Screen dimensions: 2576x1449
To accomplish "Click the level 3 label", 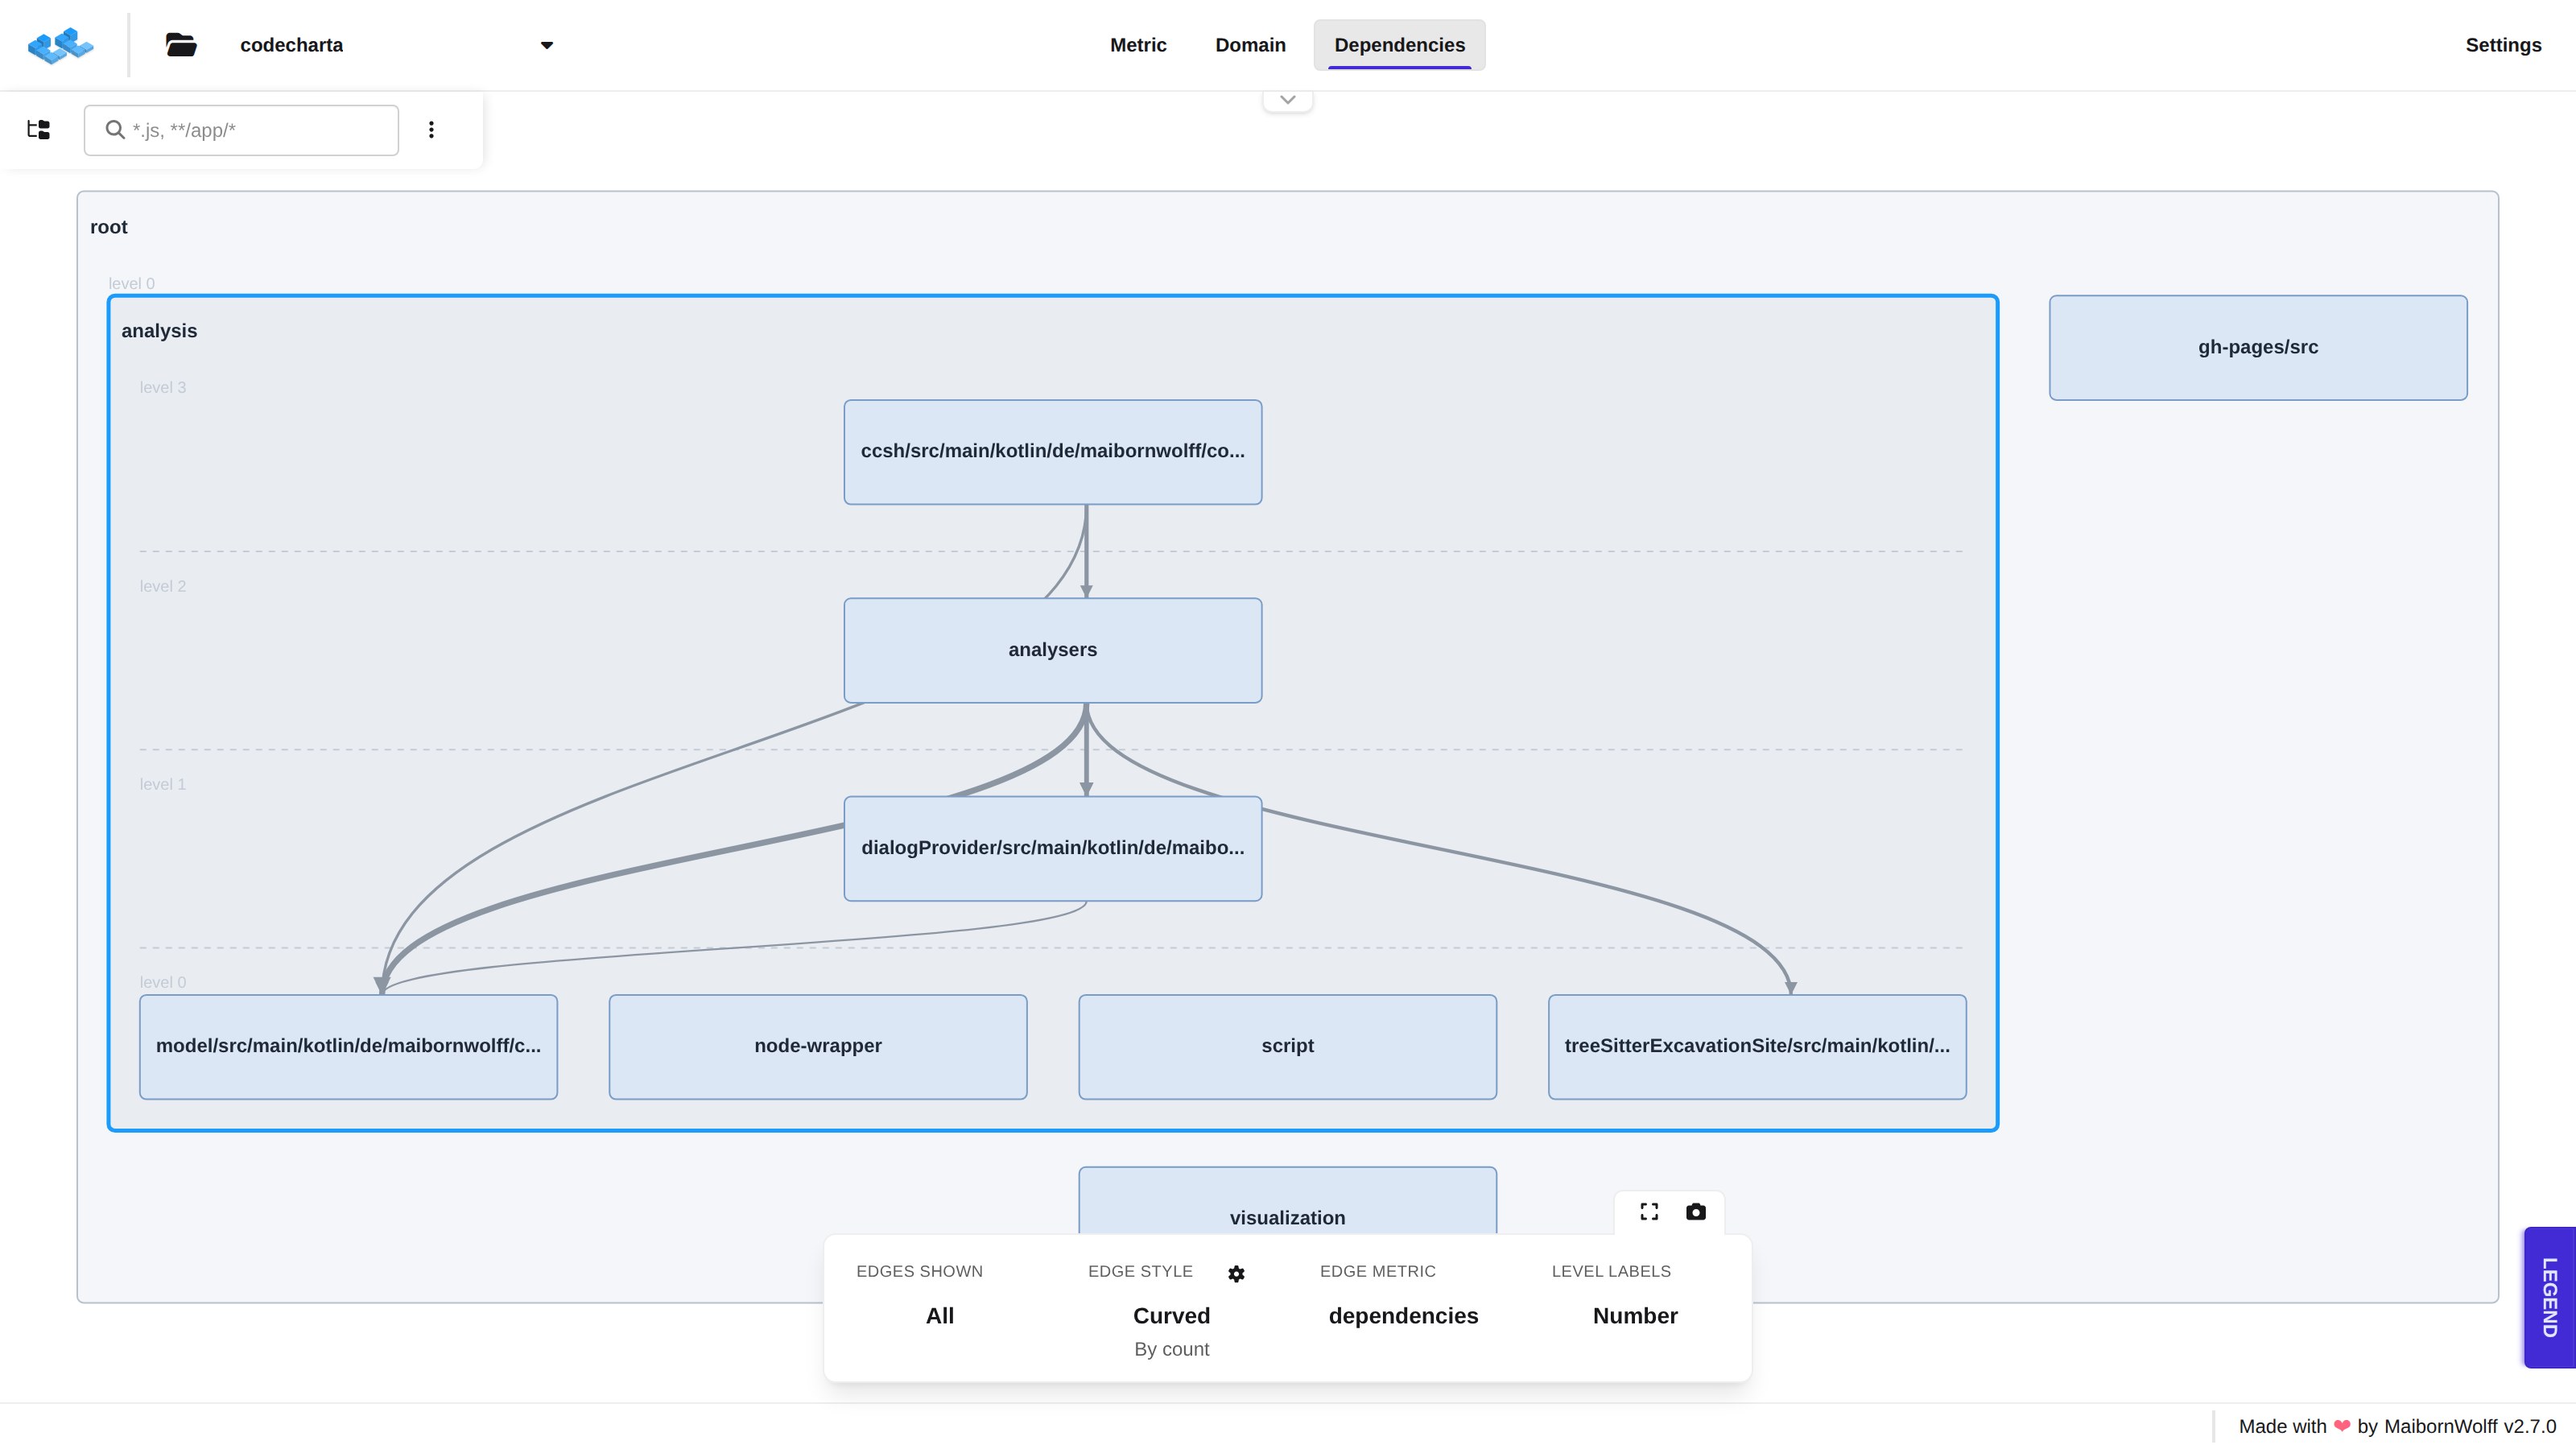I will pos(163,387).
